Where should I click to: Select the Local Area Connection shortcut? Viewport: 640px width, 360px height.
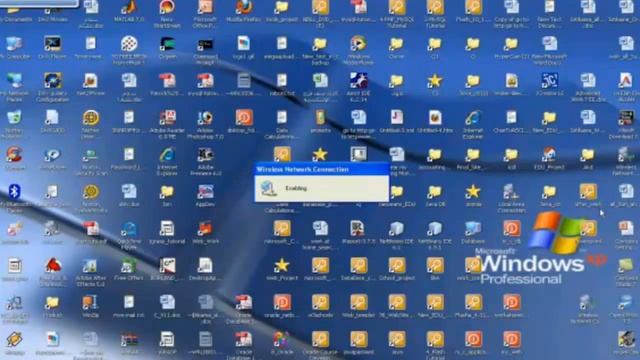[511, 192]
